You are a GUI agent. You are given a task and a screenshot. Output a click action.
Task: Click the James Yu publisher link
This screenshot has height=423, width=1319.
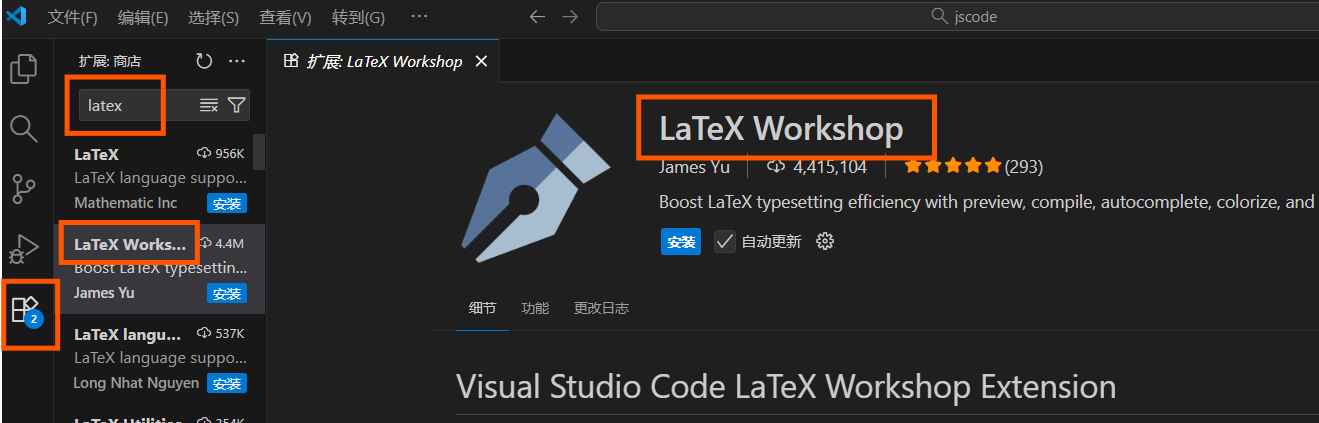pyautogui.click(x=694, y=167)
